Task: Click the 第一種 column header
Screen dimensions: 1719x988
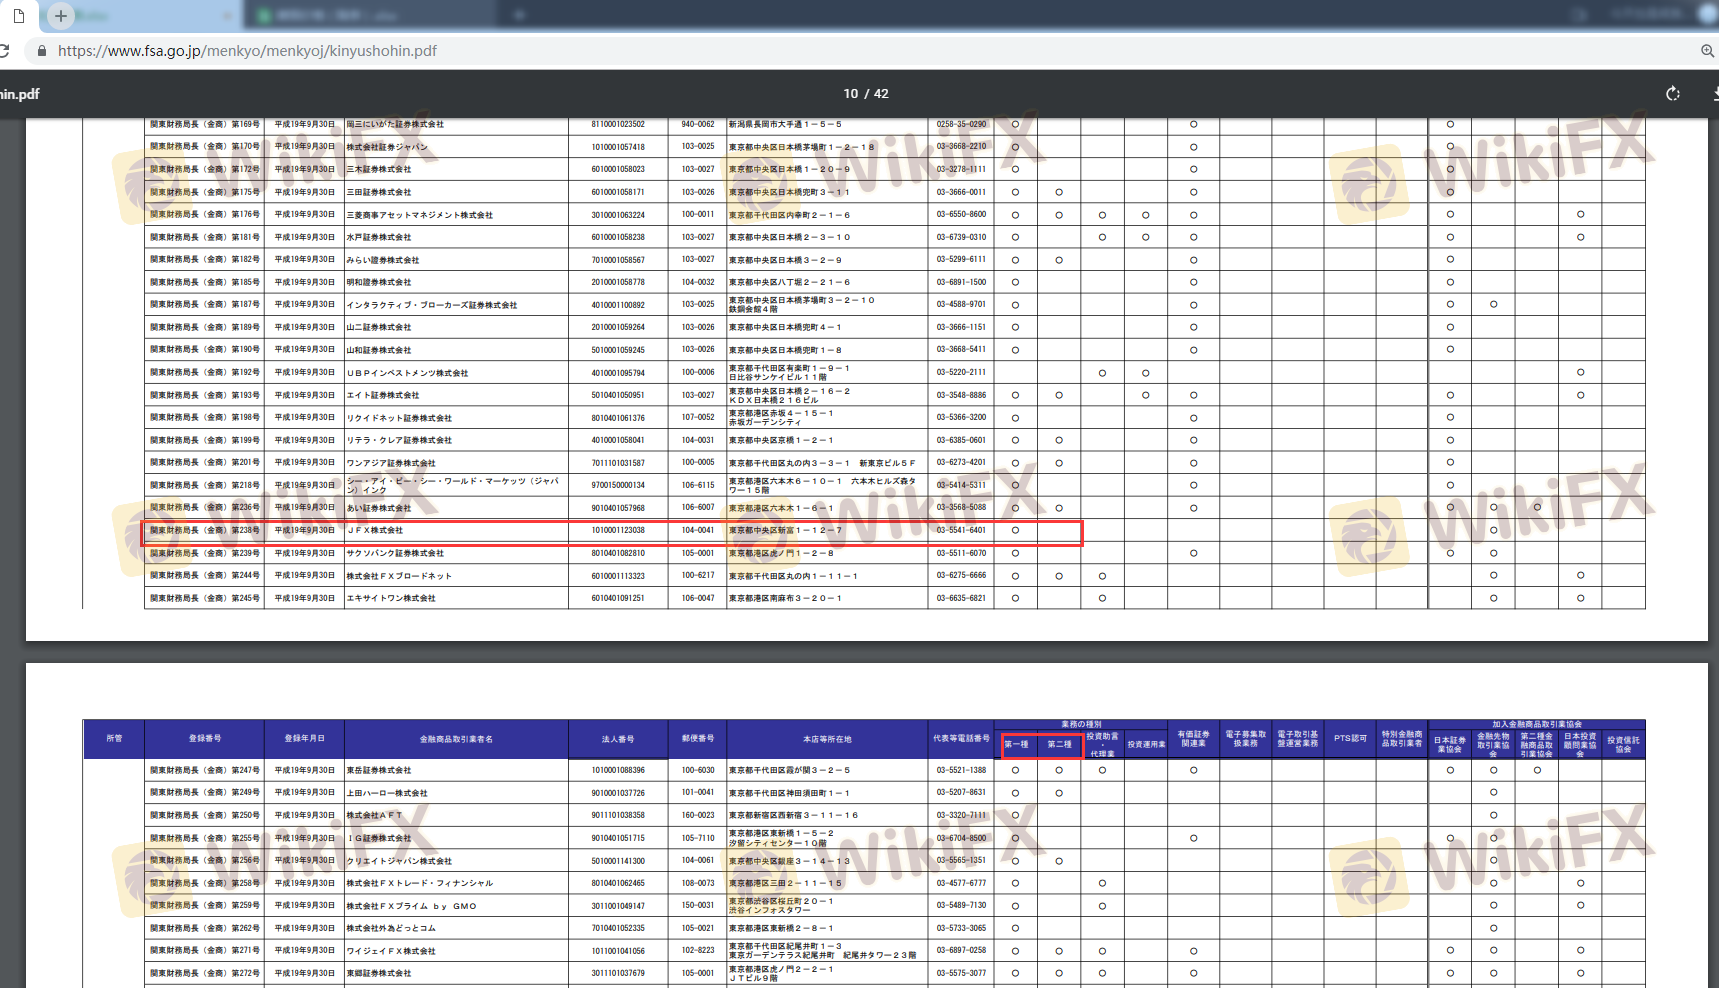Action: tap(1016, 745)
